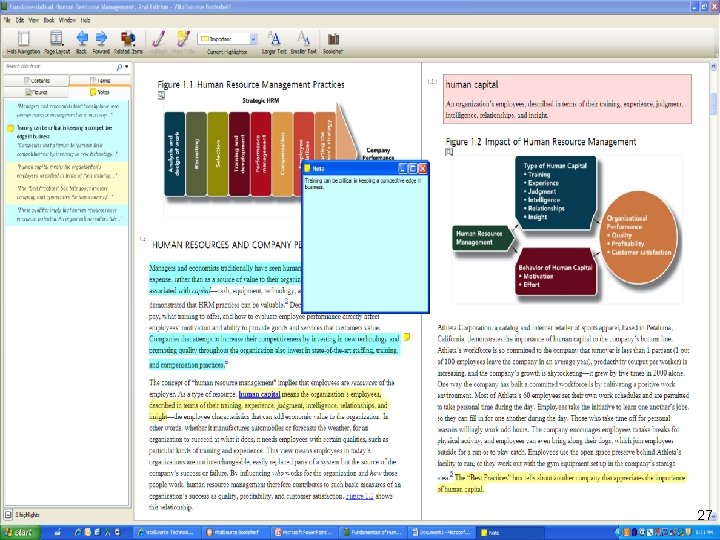Select the yellow 'human capital means' highlight entry
720x540 pixels.
click(68, 171)
